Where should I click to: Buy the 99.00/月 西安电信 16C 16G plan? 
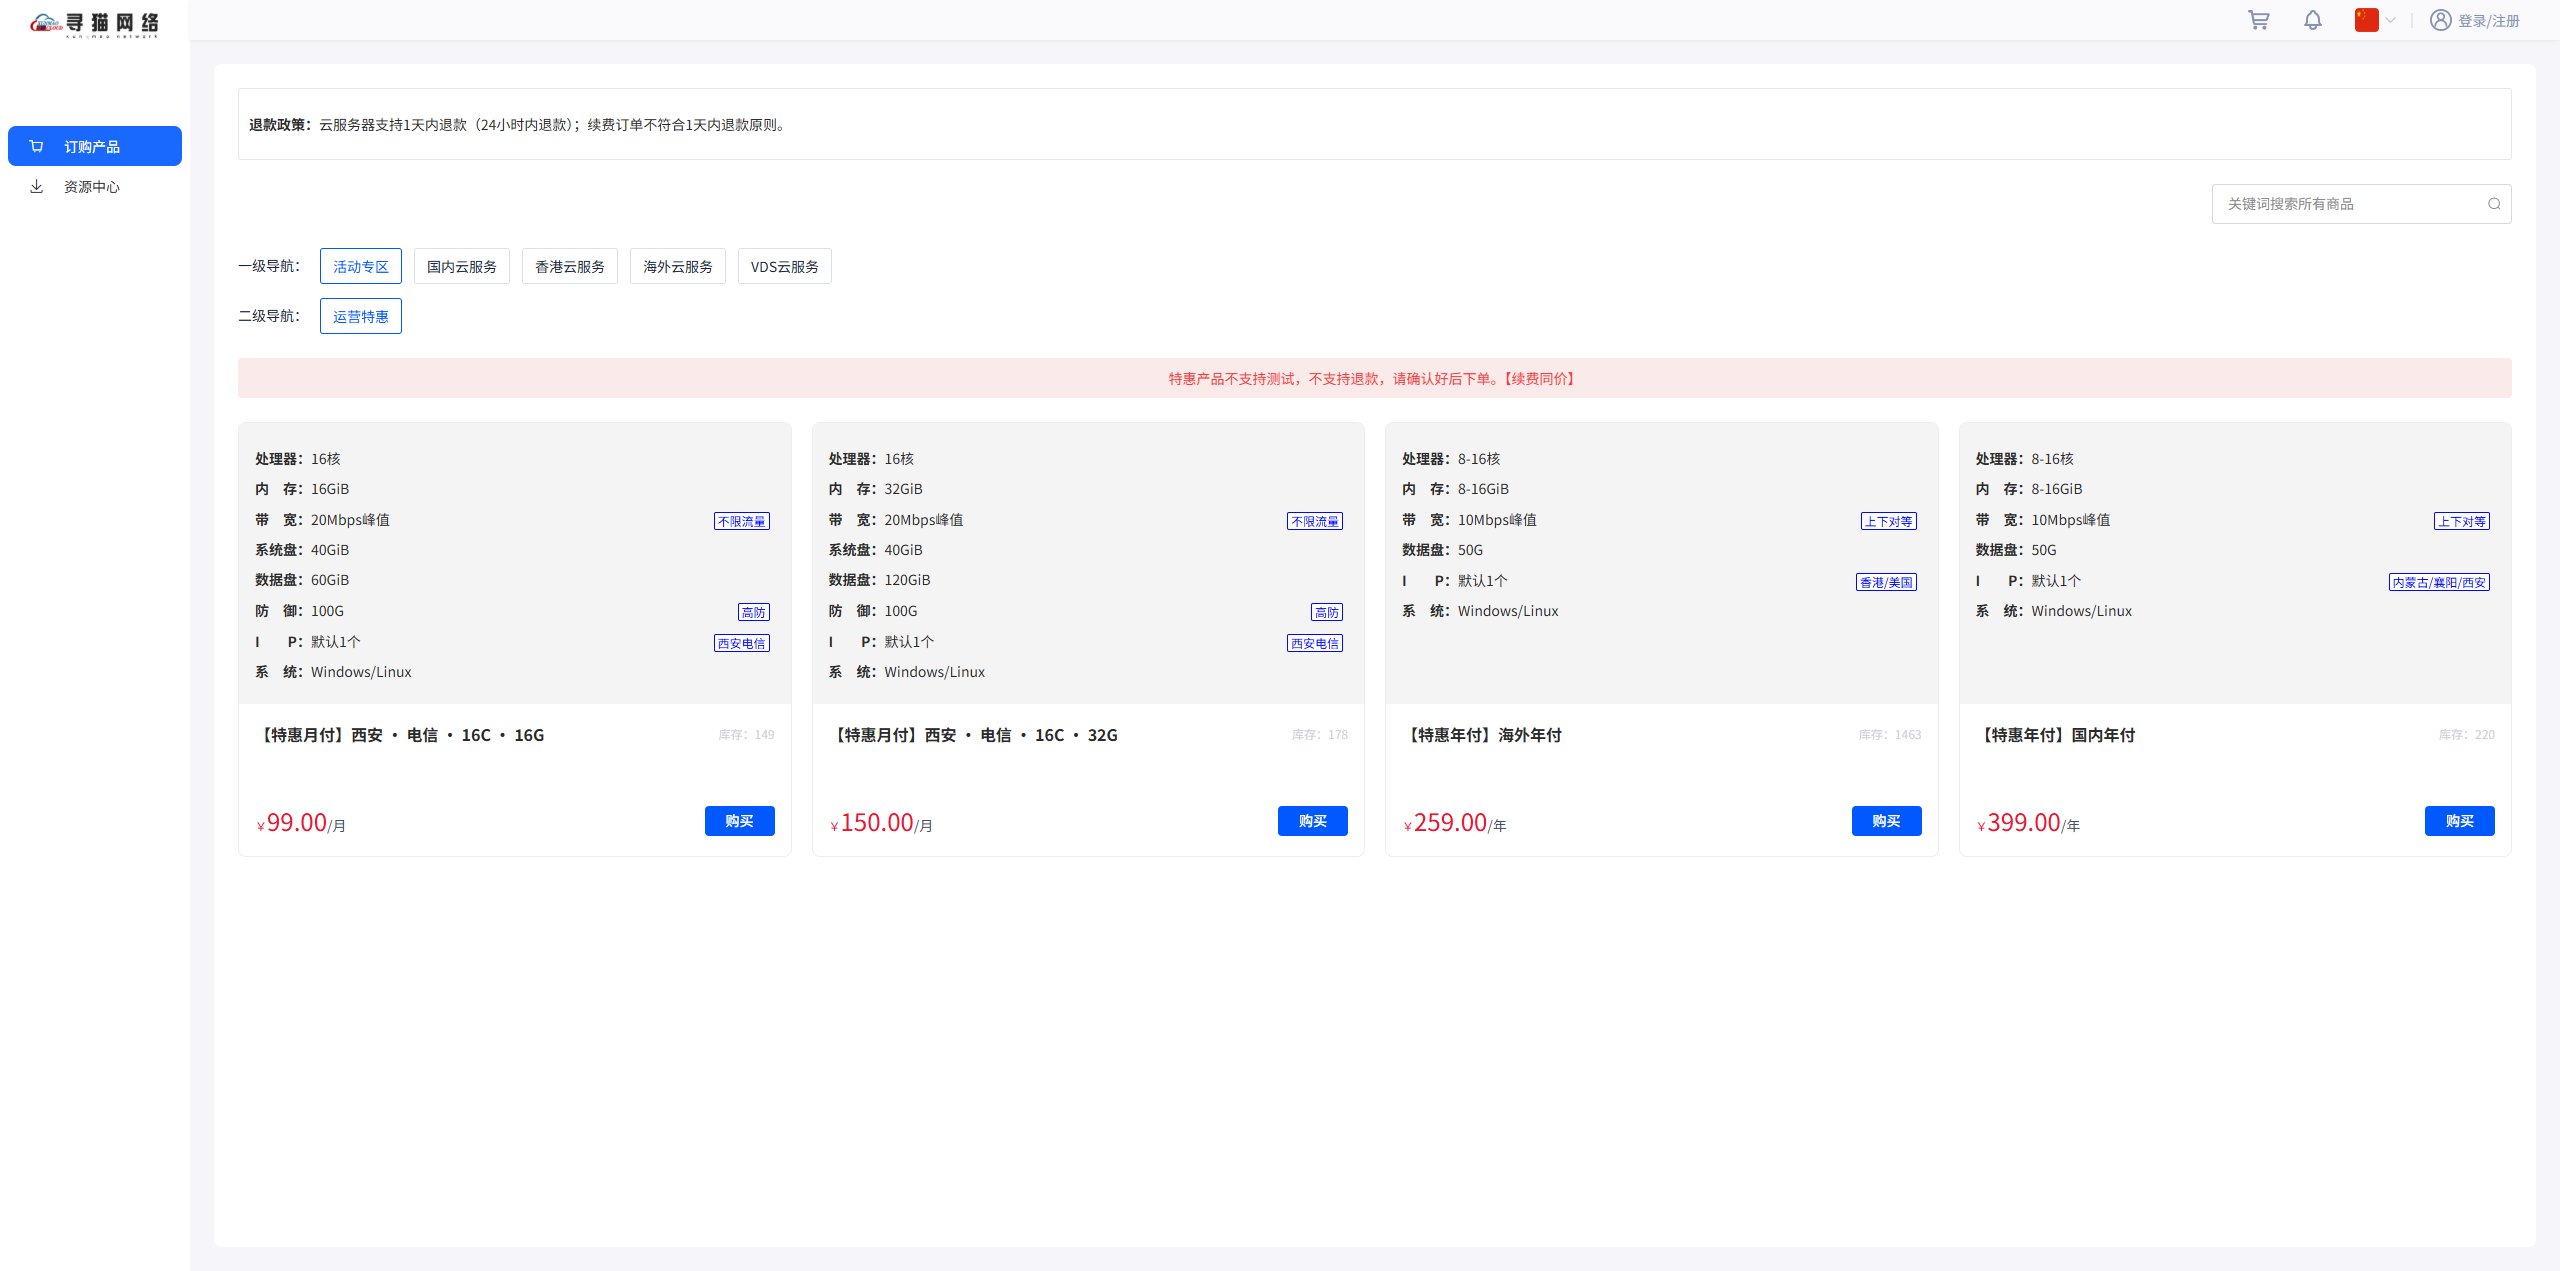click(740, 821)
